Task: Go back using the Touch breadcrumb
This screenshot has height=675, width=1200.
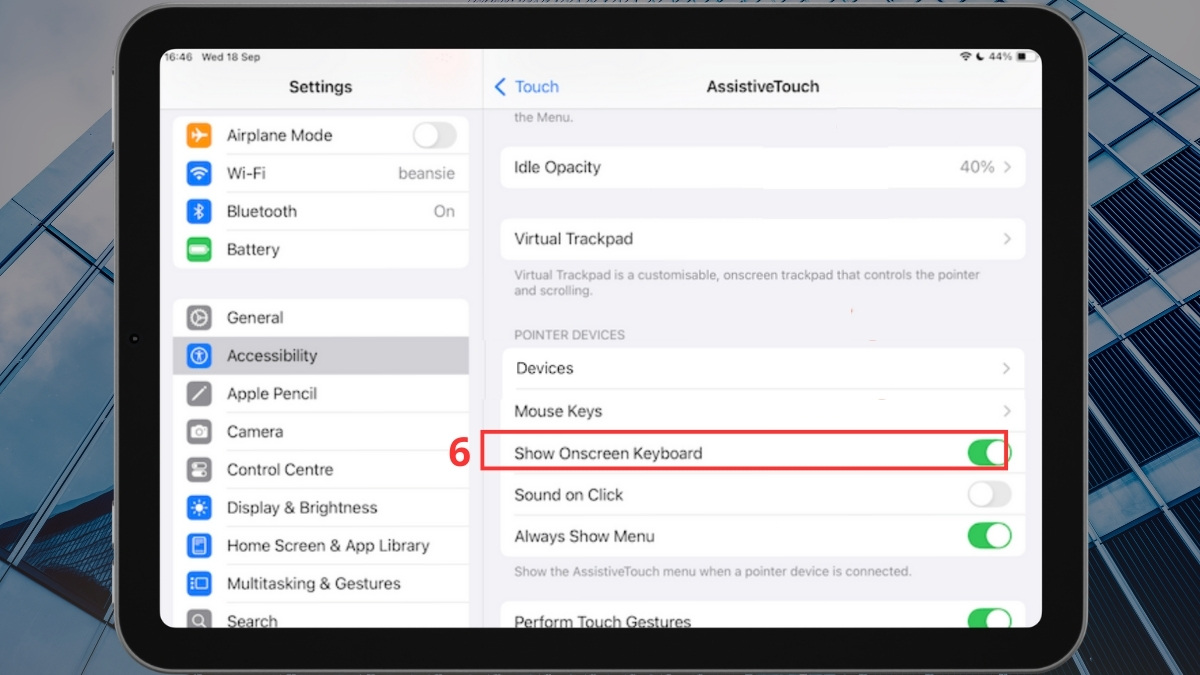Action: tap(526, 87)
